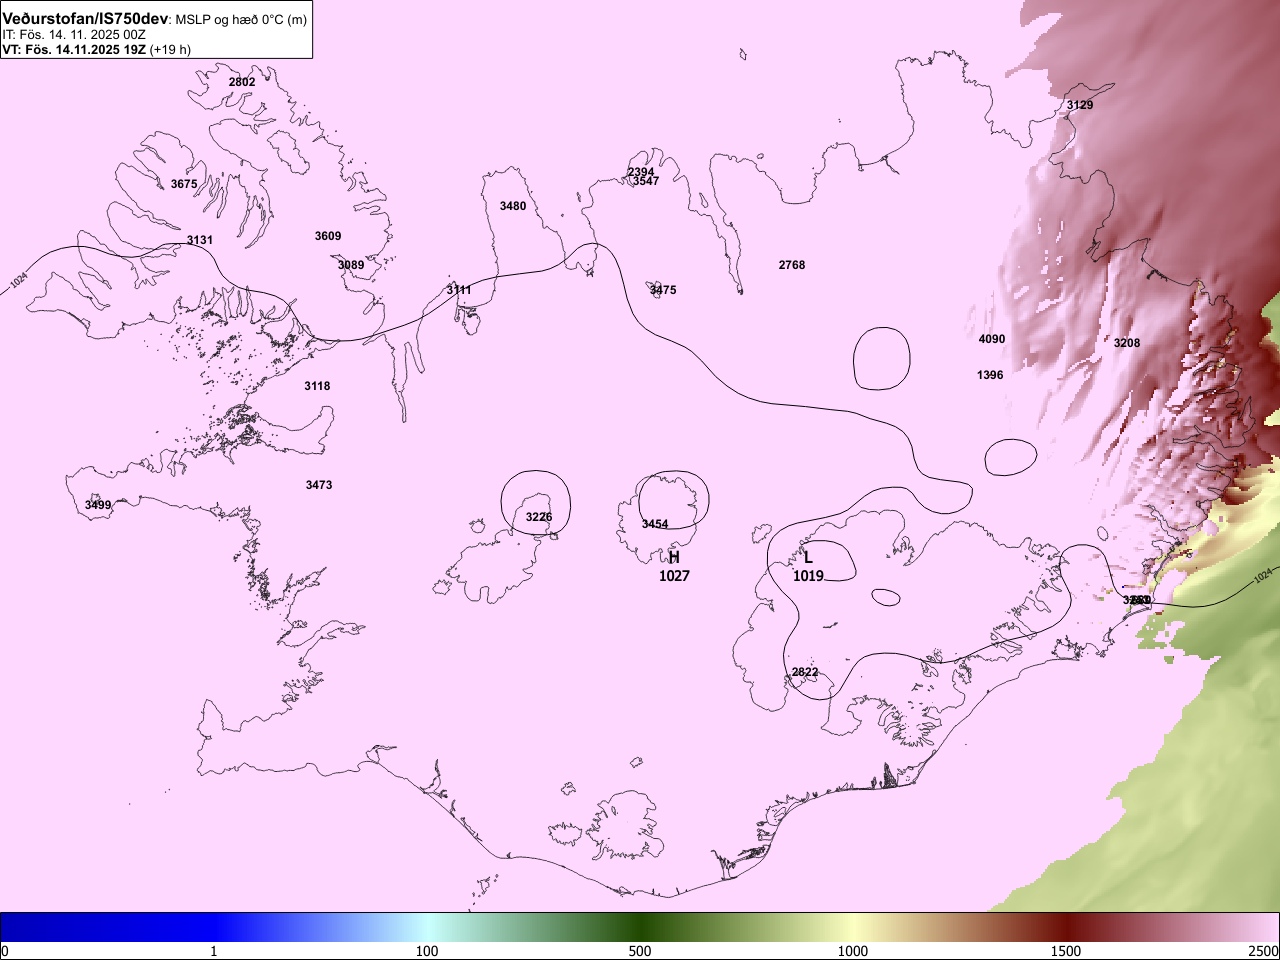Click the 3111 height value
The width and height of the screenshot is (1280, 960).
point(459,290)
